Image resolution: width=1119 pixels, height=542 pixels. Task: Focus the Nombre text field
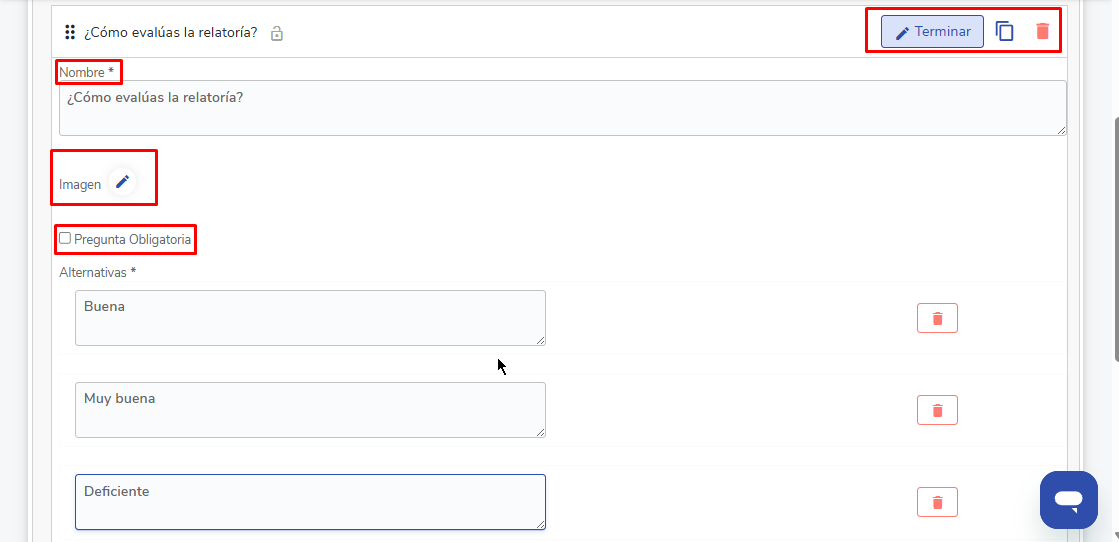coord(562,107)
